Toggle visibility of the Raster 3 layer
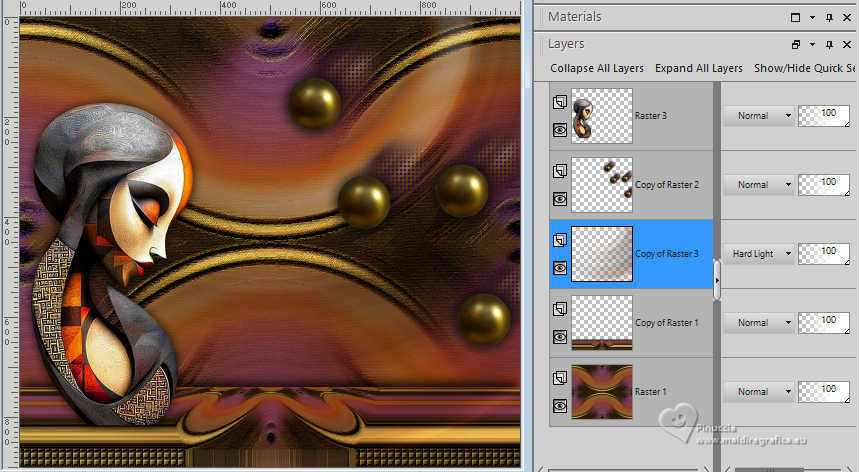 coord(559,130)
